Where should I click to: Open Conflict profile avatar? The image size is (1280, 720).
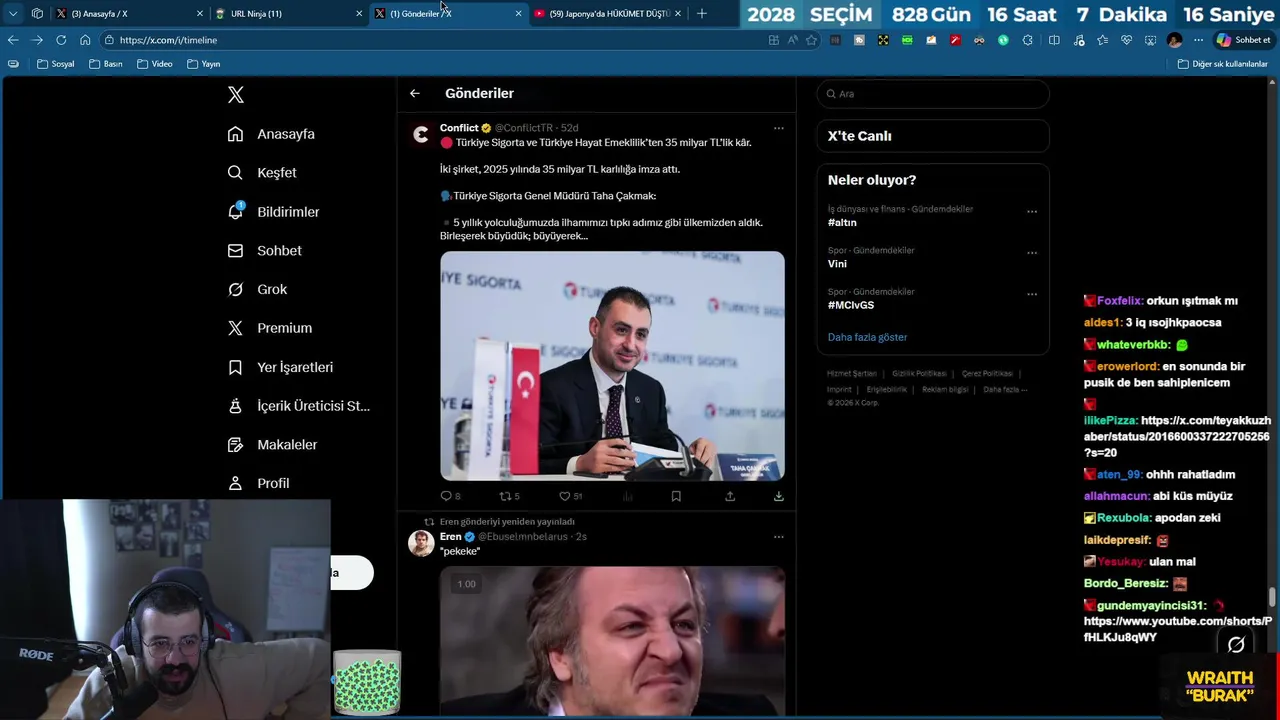point(421,134)
